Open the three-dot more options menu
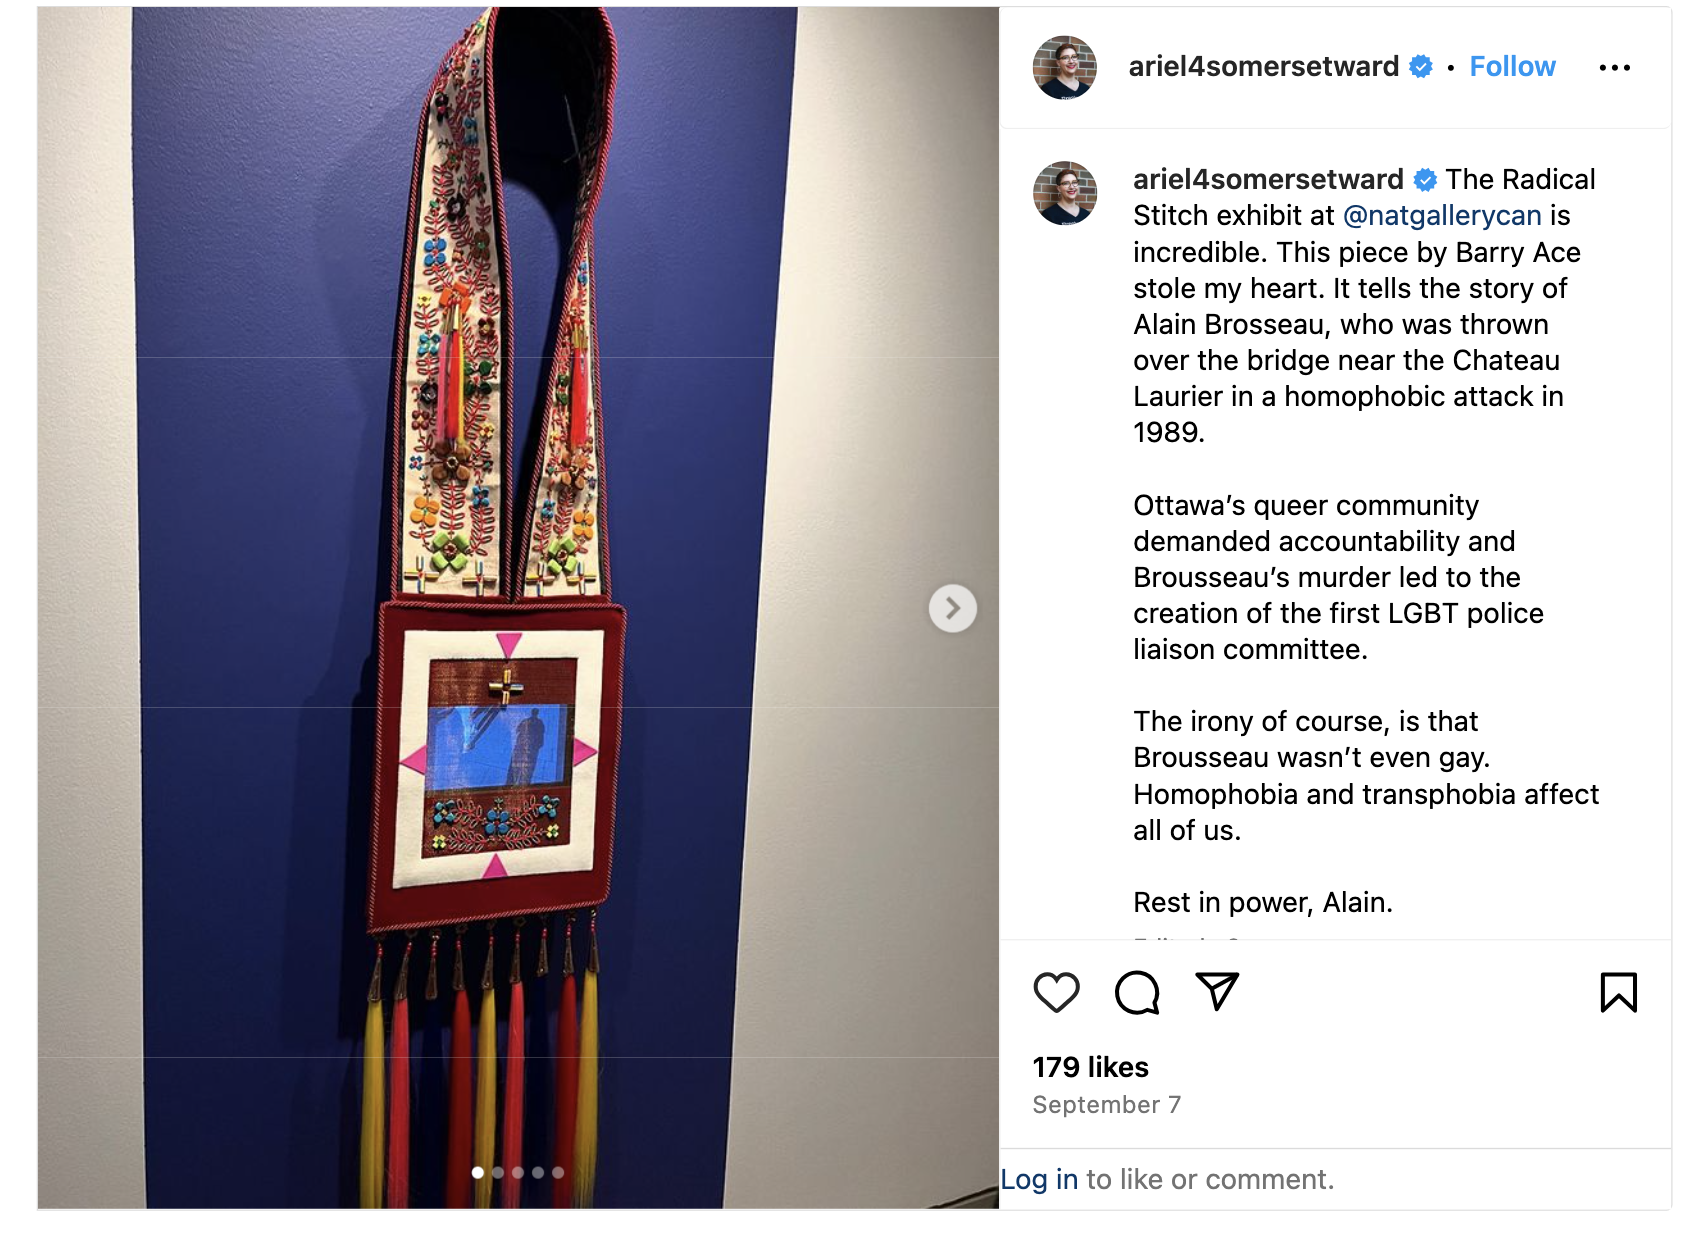The height and width of the screenshot is (1244, 1688). coord(1614,68)
